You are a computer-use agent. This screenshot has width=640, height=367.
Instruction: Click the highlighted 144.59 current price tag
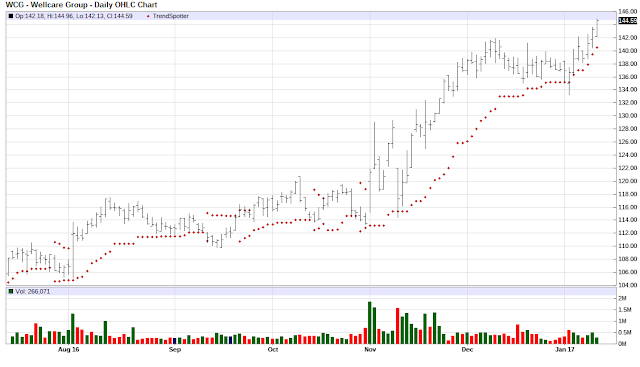tap(627, 21)
